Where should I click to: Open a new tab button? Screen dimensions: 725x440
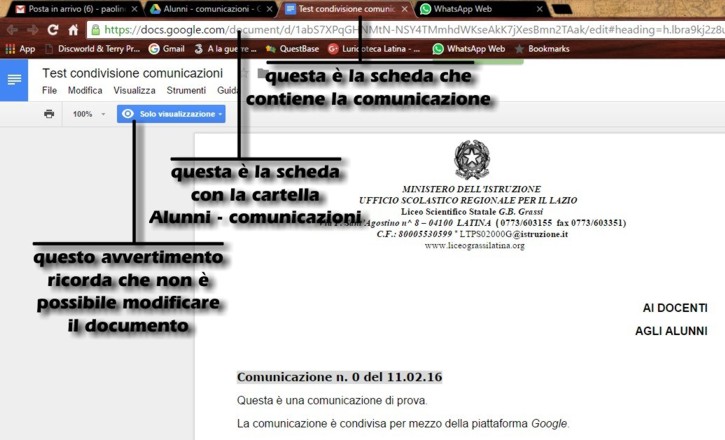562,9
